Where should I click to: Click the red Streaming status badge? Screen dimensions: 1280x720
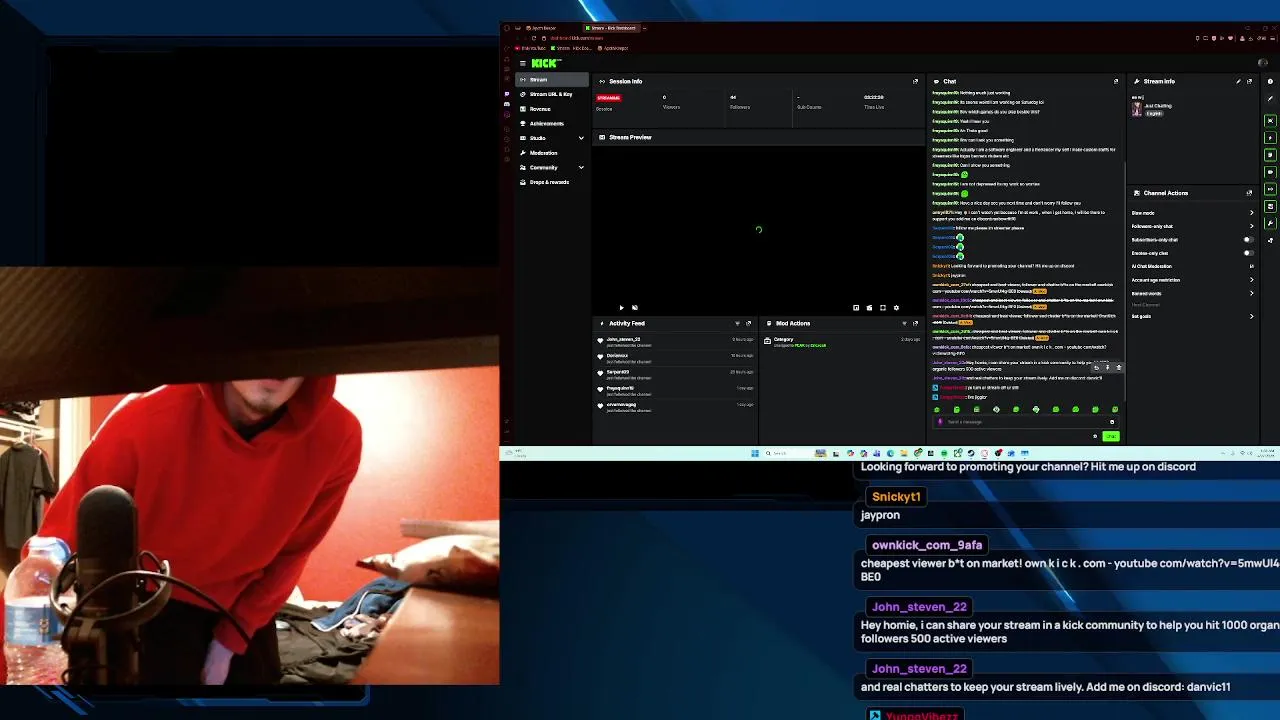(x=608, y=98)
